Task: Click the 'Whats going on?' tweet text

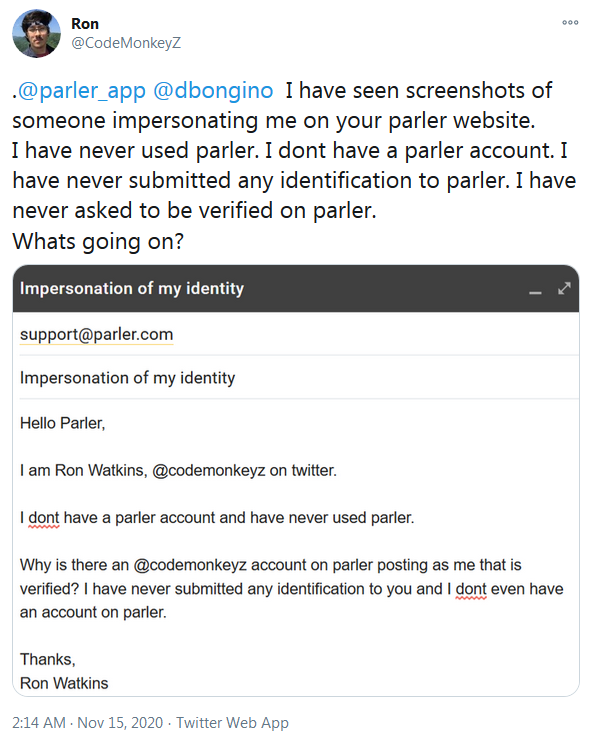Action: point(98,241)
